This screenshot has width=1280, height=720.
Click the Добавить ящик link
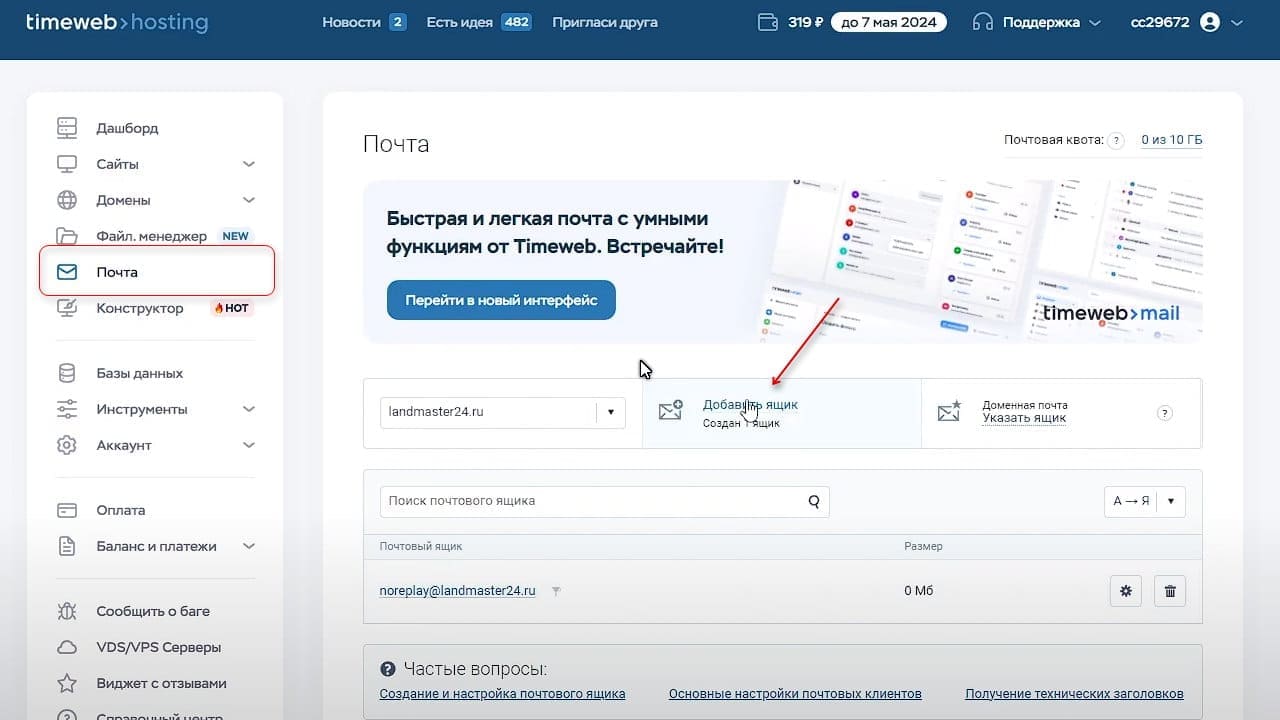click(750, 404)
